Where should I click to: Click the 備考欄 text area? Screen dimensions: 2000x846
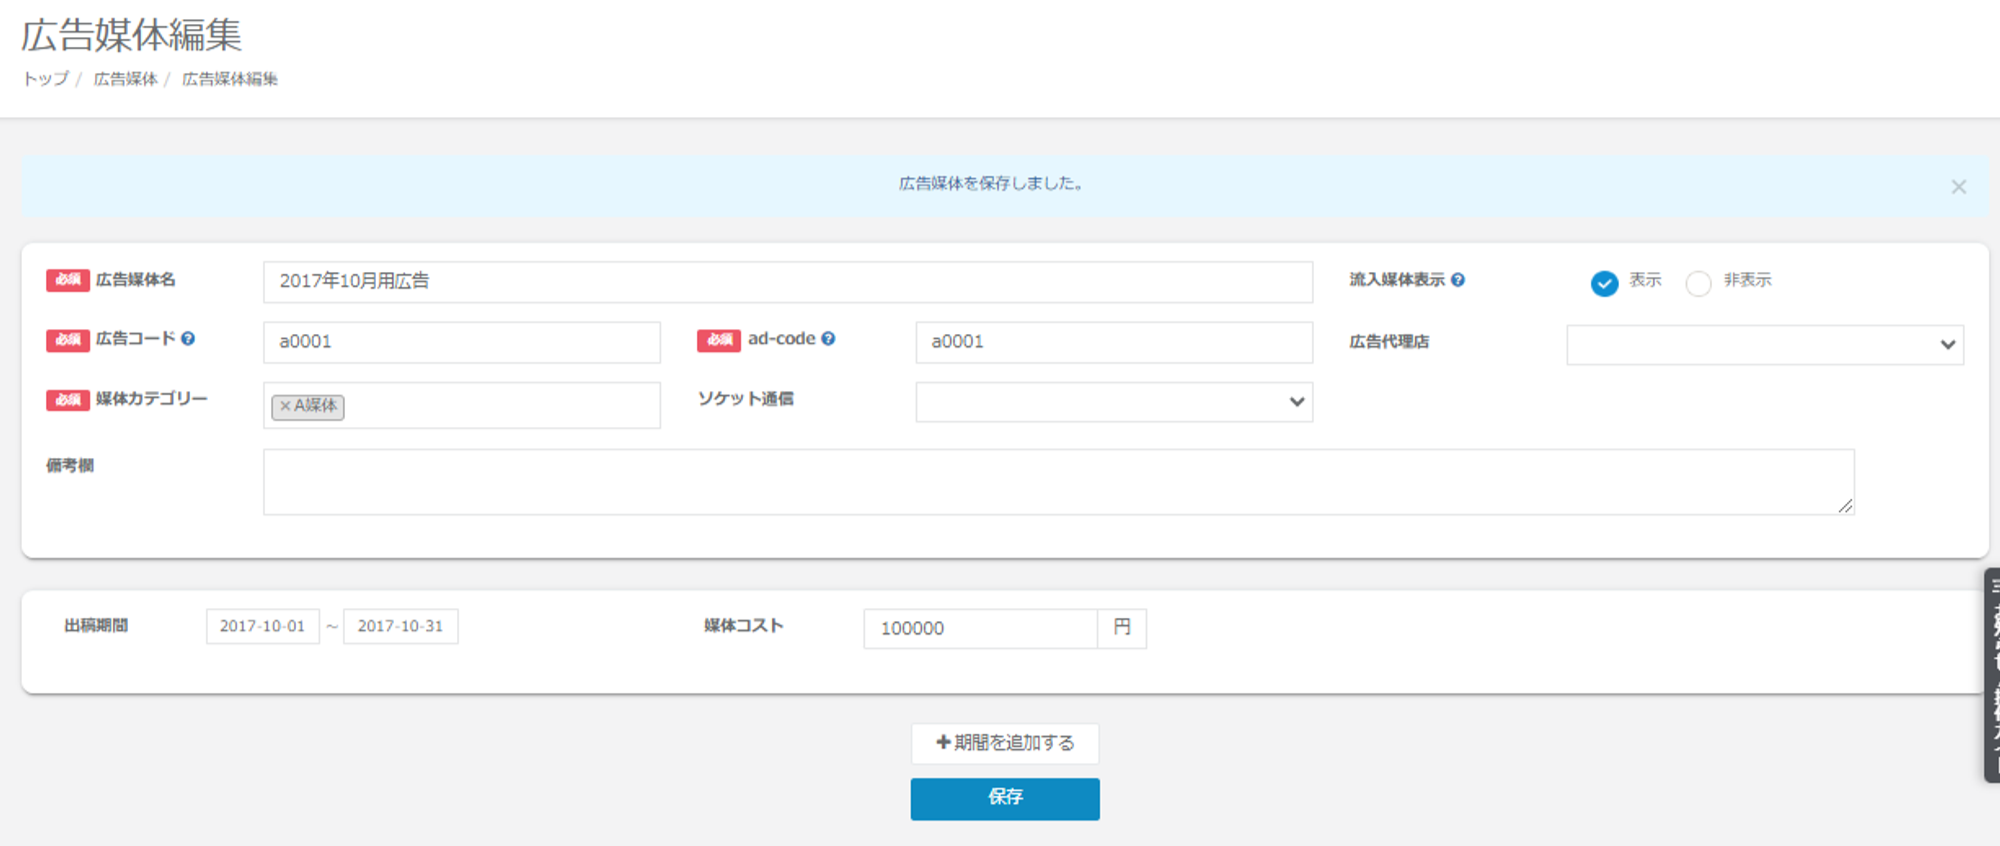1057,482
